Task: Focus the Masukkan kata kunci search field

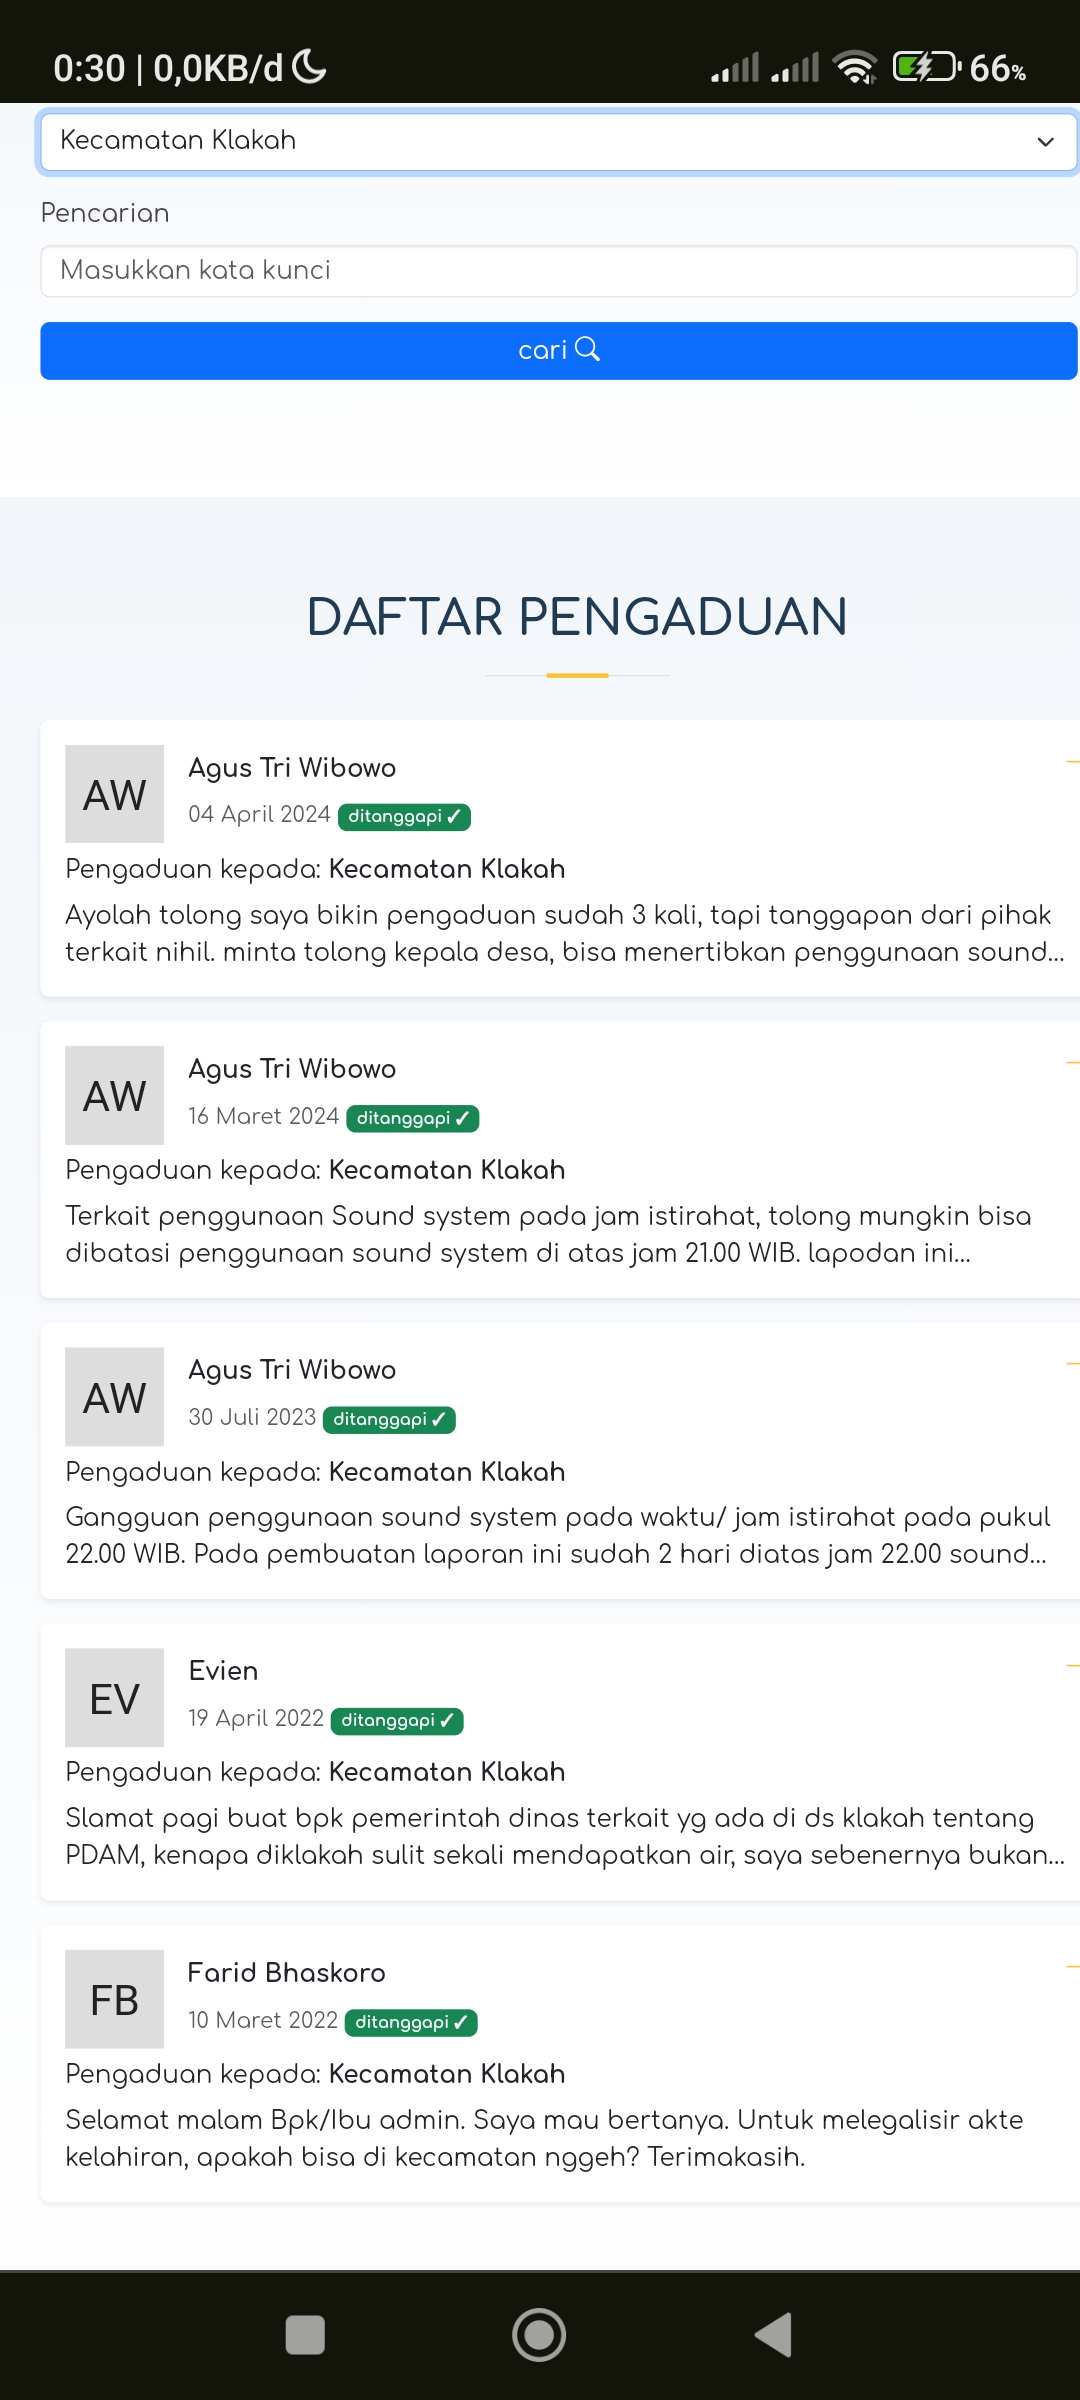Action: coord(558,271)
